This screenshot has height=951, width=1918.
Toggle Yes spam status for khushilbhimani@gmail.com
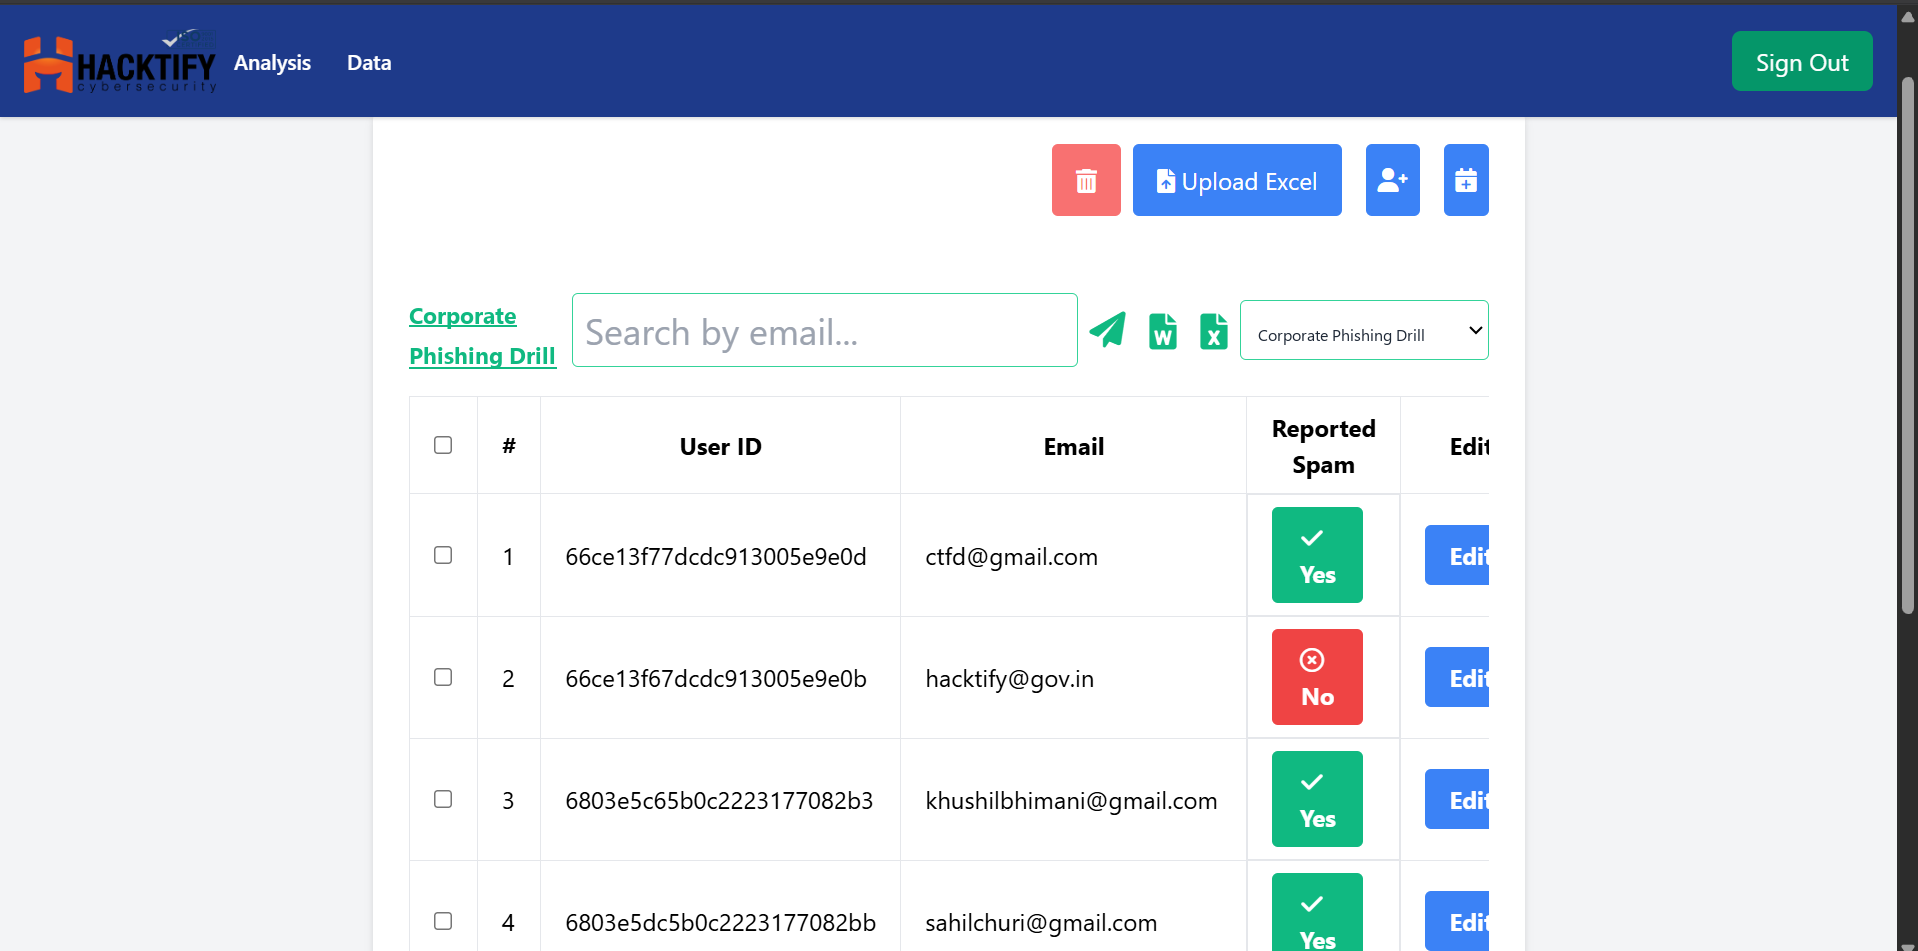[x=1317, y=799]
